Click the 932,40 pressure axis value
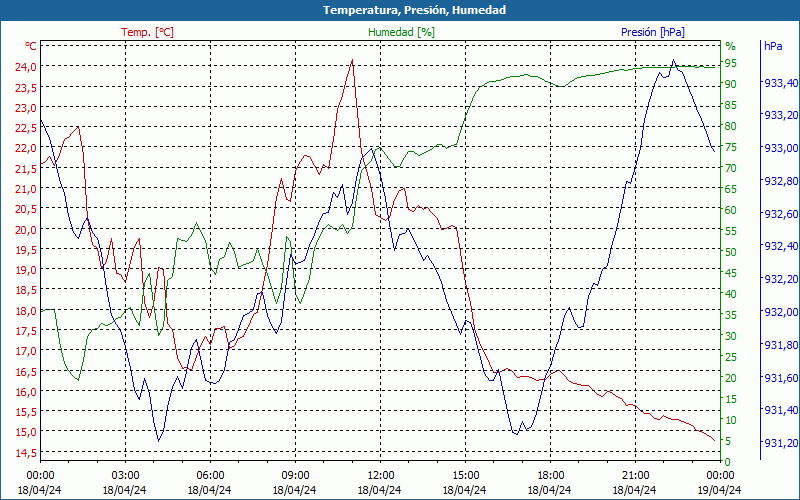800x500 pixels. point(781,246)
